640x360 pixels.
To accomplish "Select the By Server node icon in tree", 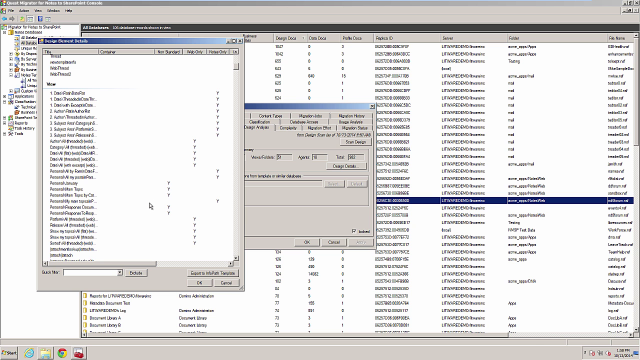I will pos(17,59).
